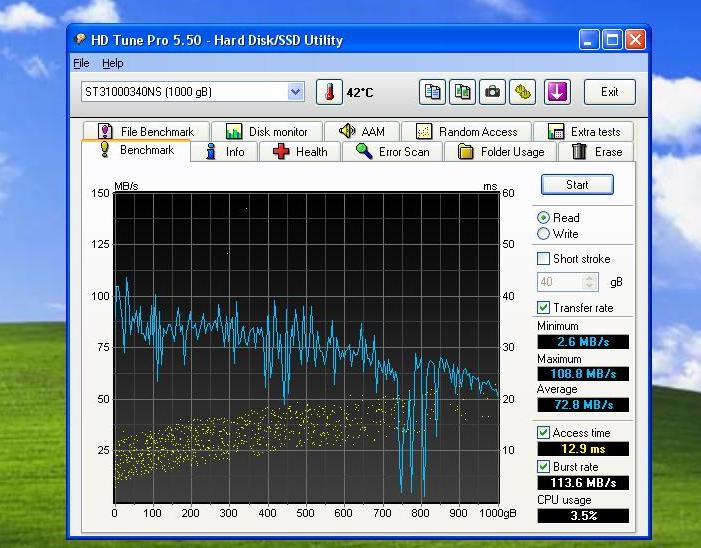Click the 42°C temperature reading
This screenshot has width=701, height=548.
coord(360,93)
